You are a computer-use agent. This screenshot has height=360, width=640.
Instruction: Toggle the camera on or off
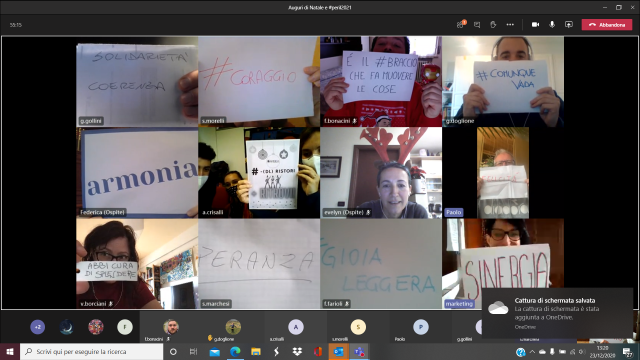[x=535, y=24]
